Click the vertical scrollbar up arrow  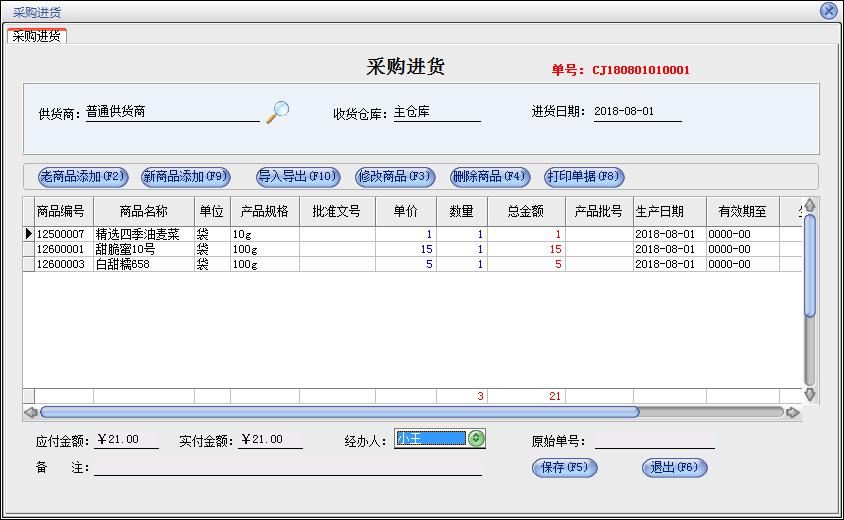(810, 205)
